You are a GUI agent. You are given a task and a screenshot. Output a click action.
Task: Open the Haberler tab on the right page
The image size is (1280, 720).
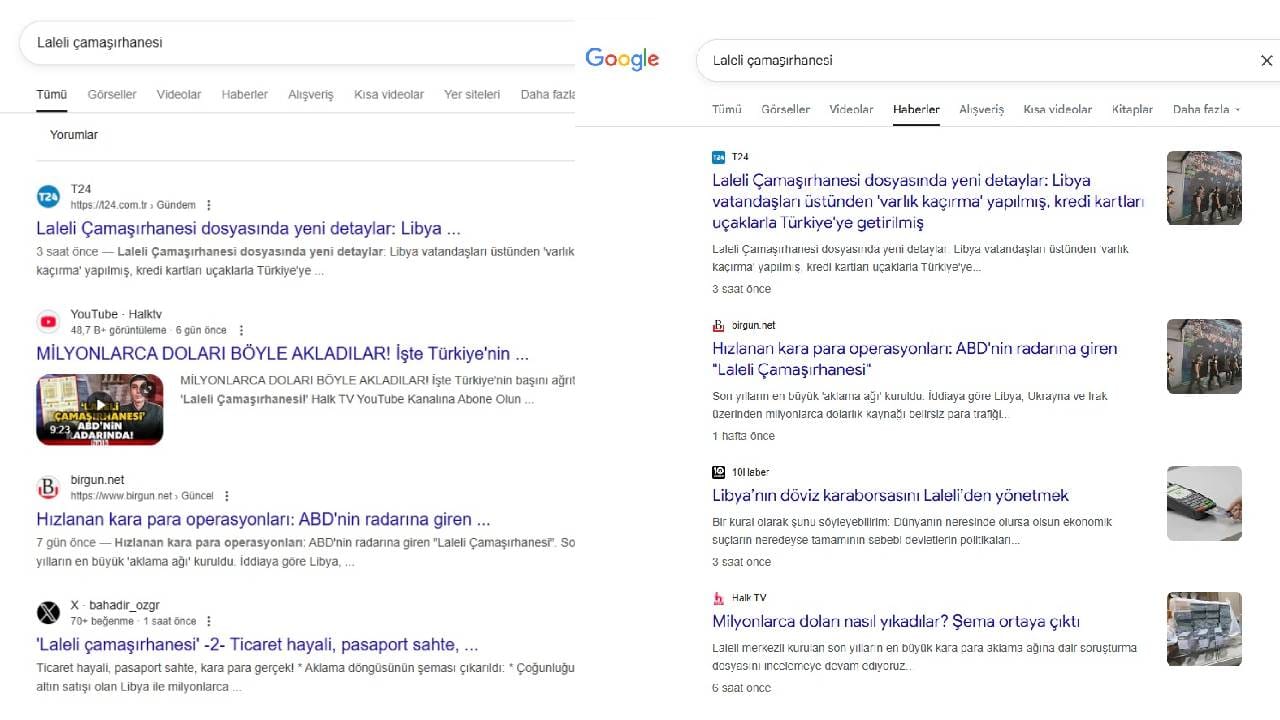(x=915, y=110)
